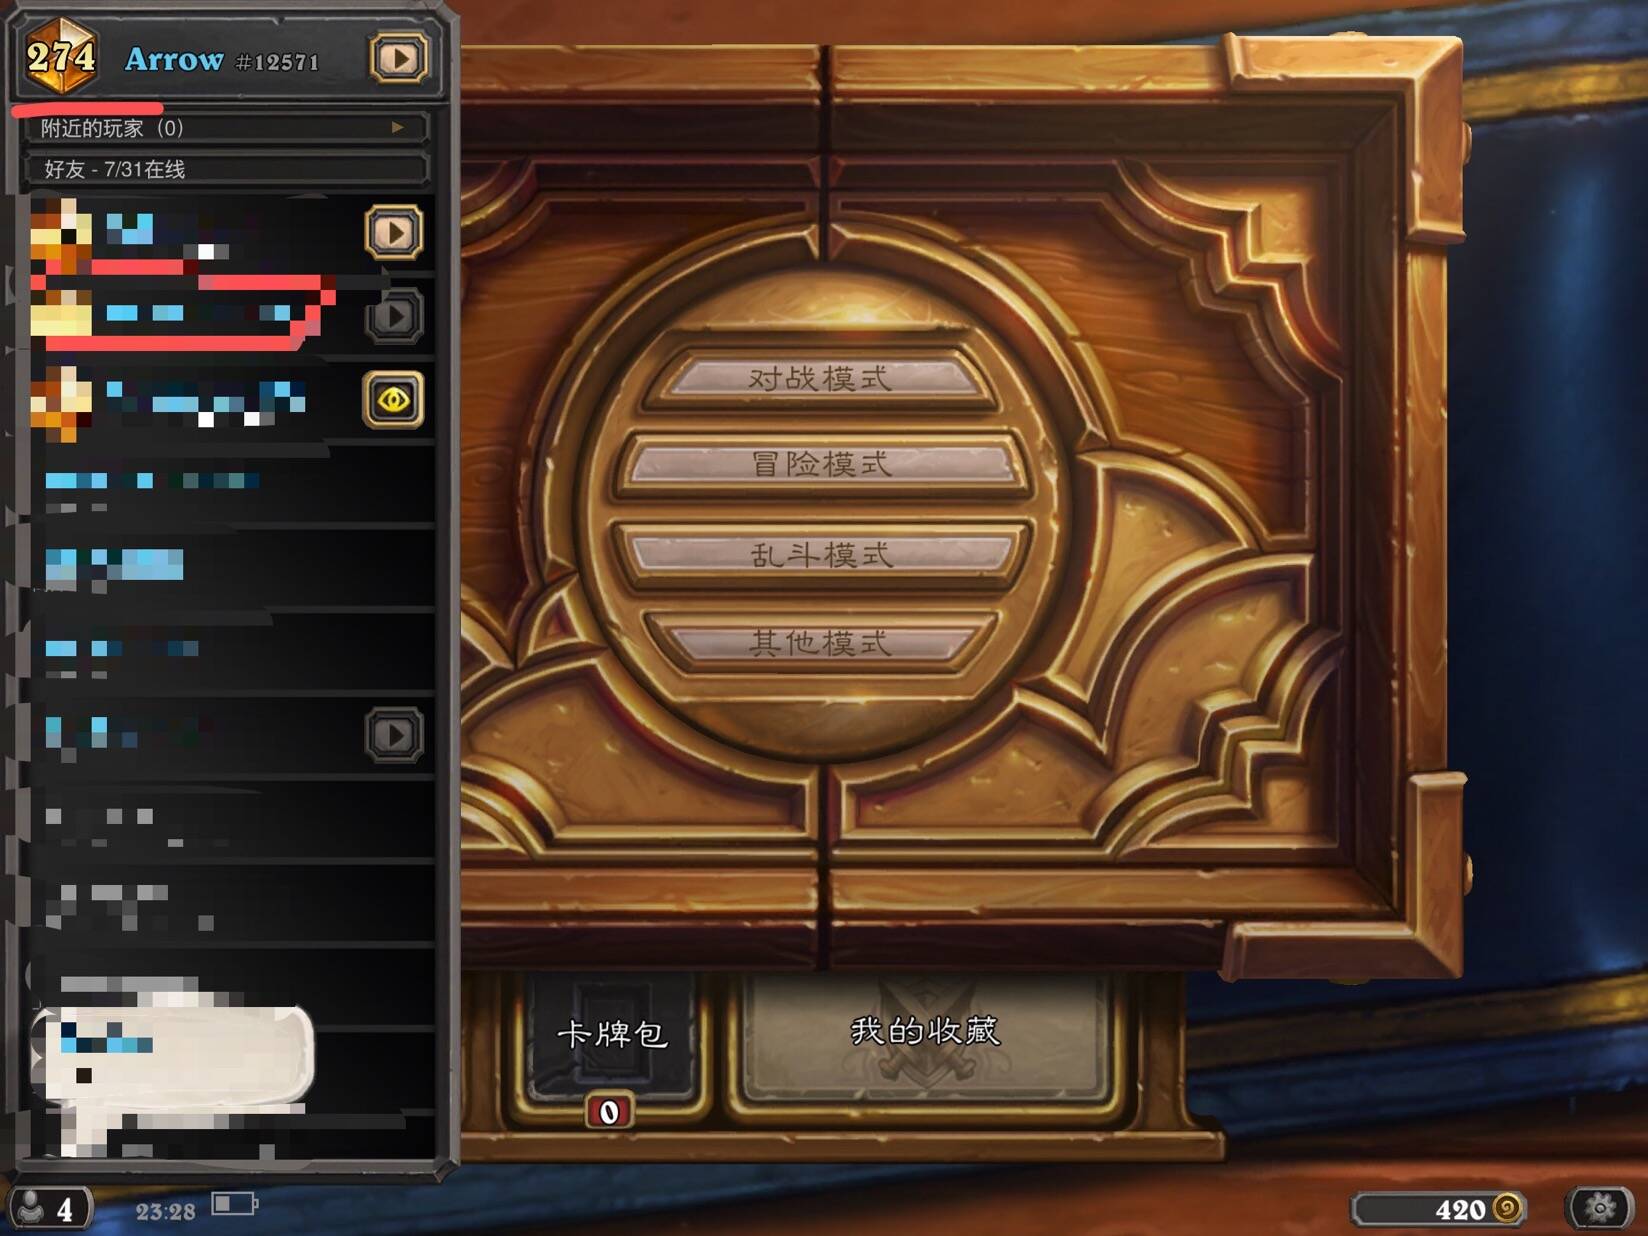
Task: Open 其他模式
Action: coord(820,642)
